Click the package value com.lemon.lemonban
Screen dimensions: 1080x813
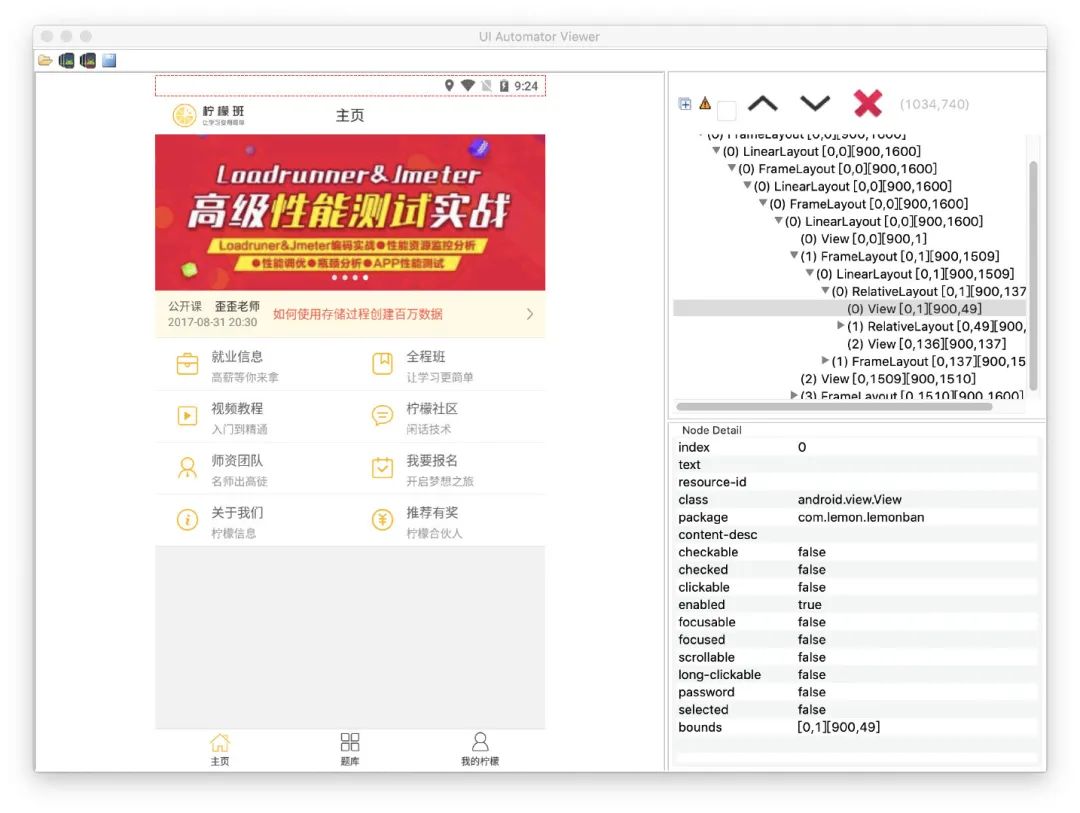[861, 517]
